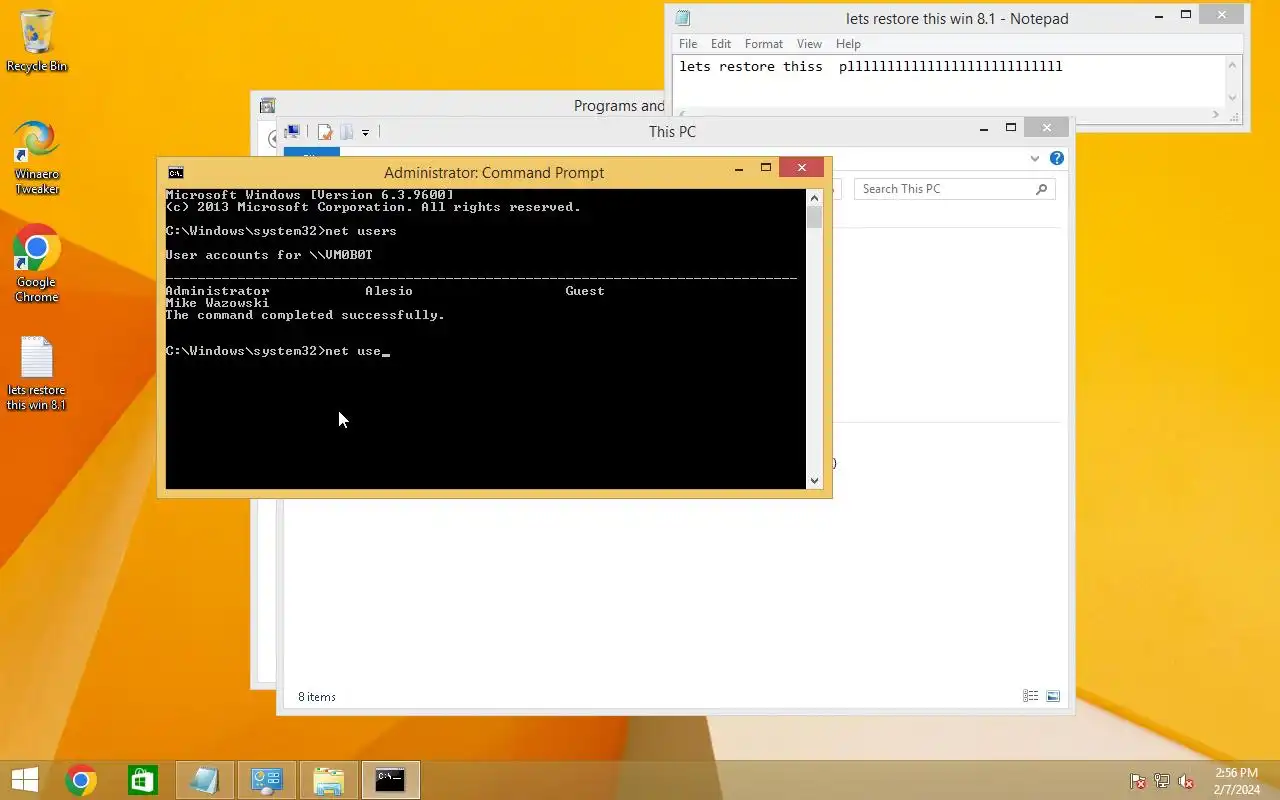This screenshot has width=1280, height=800.
Task: Switch to Command Prompt taskbar button
Action: (390, 780)
